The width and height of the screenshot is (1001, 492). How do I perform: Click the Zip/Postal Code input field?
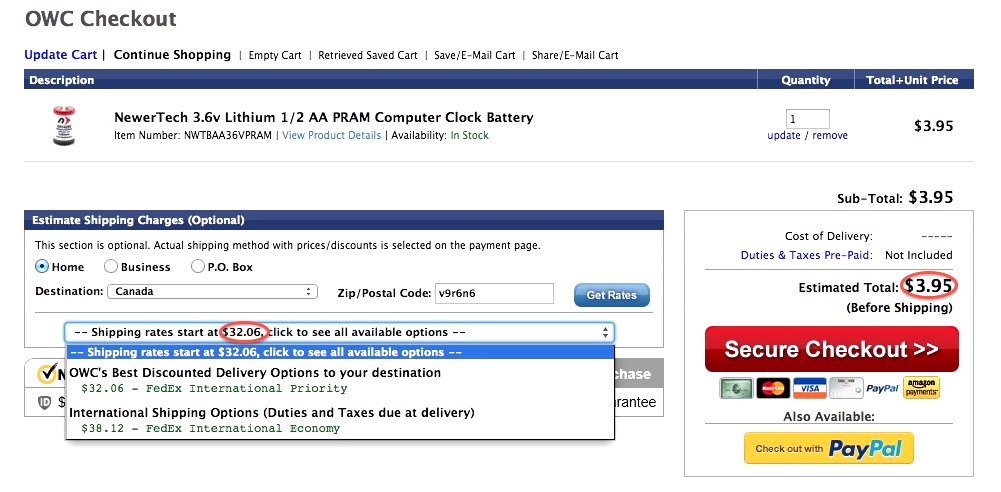coord(494,294)
